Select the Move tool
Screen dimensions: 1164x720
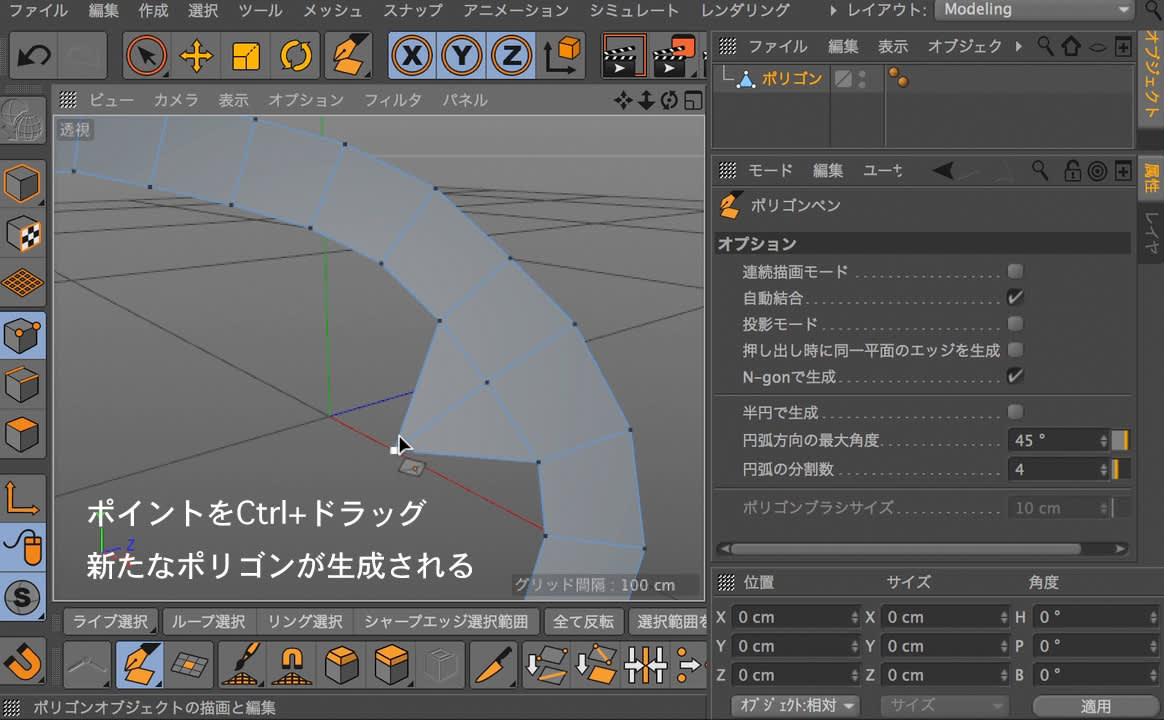click(196, 55)
